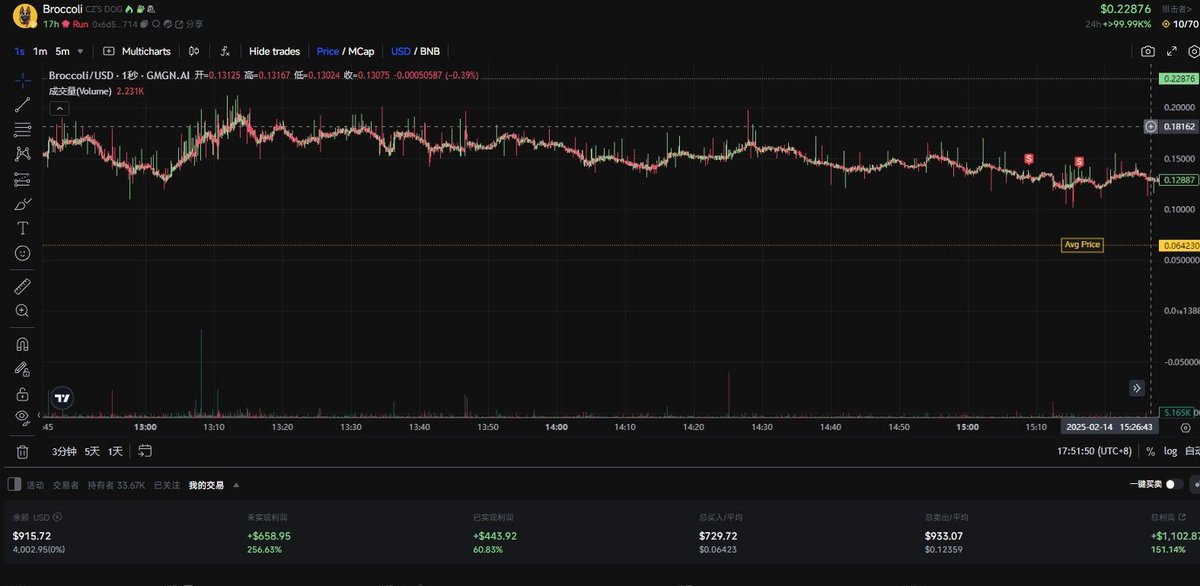1200x586 pixels.
Task: Click Hide trades button
Action: pos(274,51)
